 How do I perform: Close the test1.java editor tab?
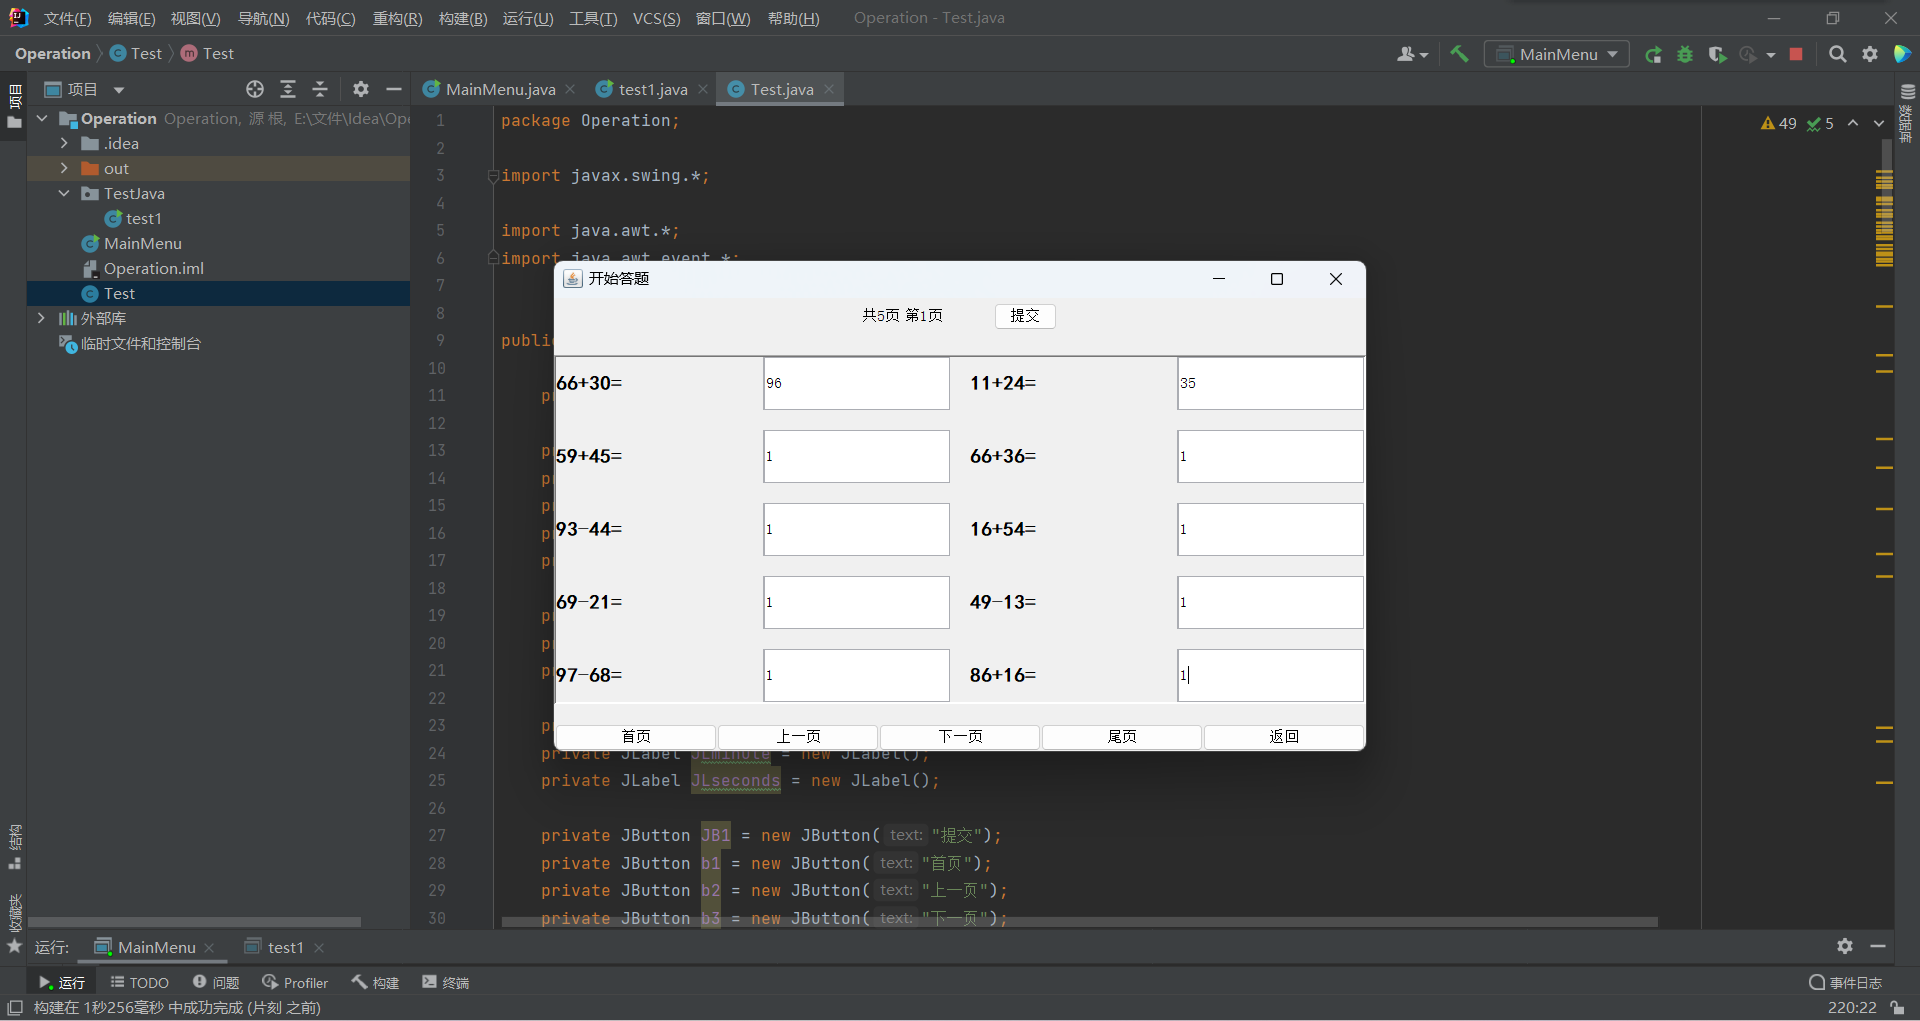tap(703, 89)
